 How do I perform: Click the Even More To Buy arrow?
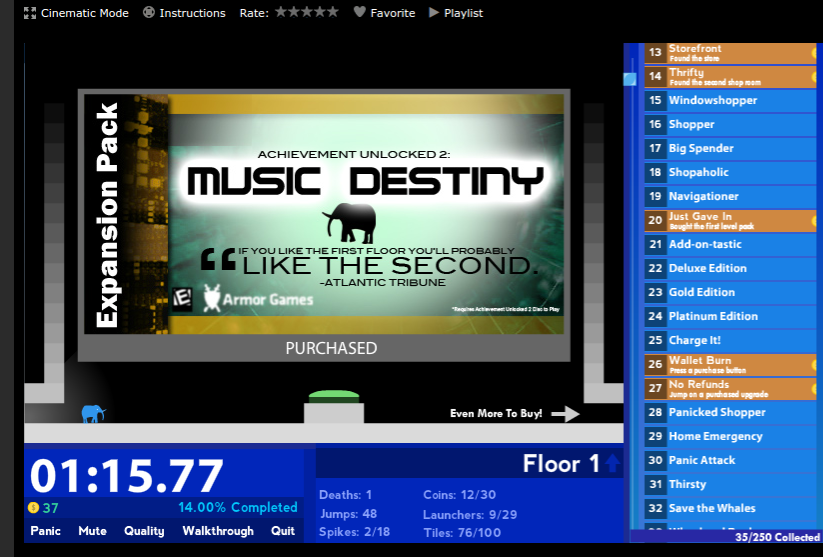click(565, 414)
